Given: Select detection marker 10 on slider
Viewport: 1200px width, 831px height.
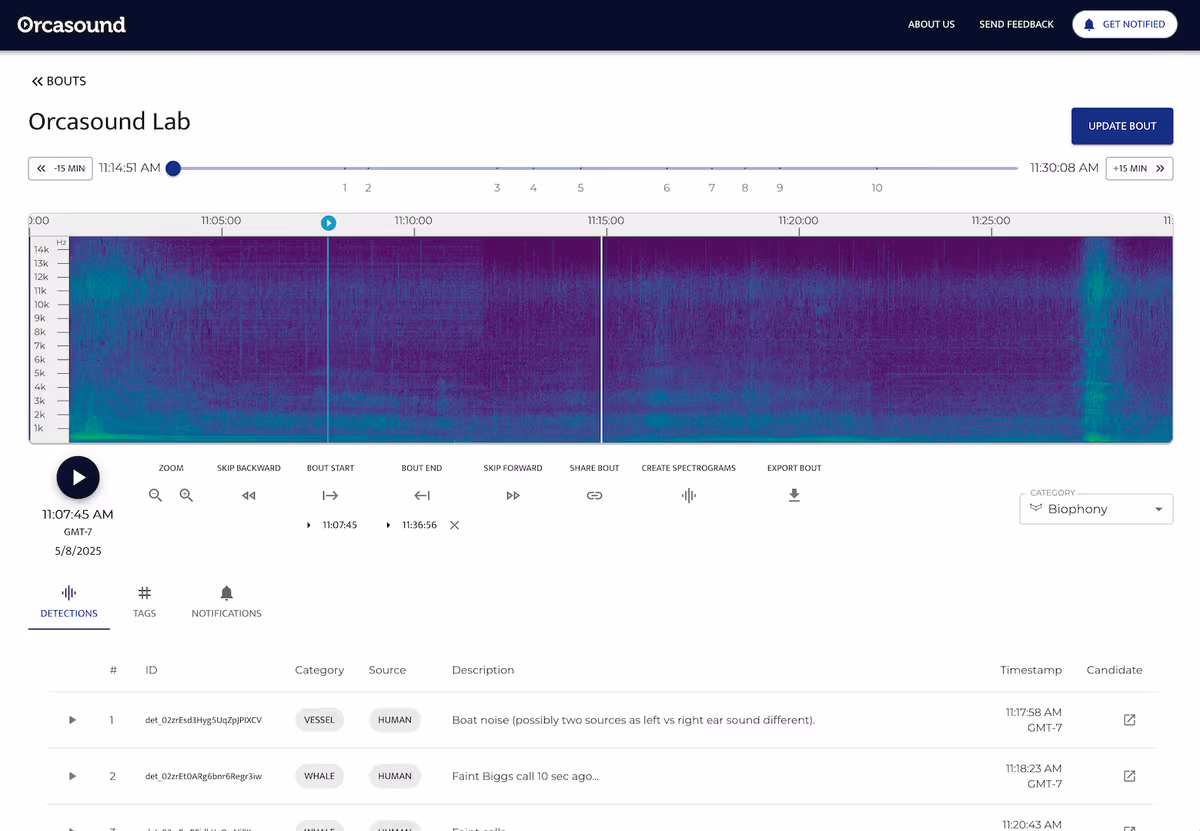Looking at the screenshot, I should (x=877, y=187).
